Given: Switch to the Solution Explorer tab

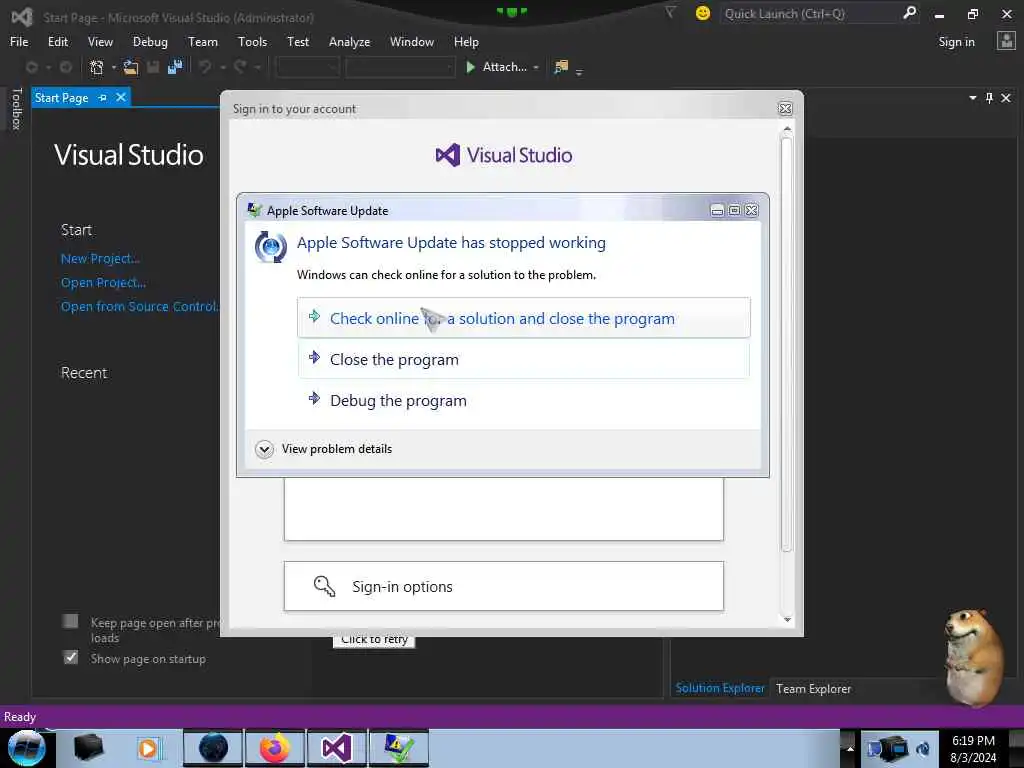Looking at the screenshot, I should (x=720, y=688).
